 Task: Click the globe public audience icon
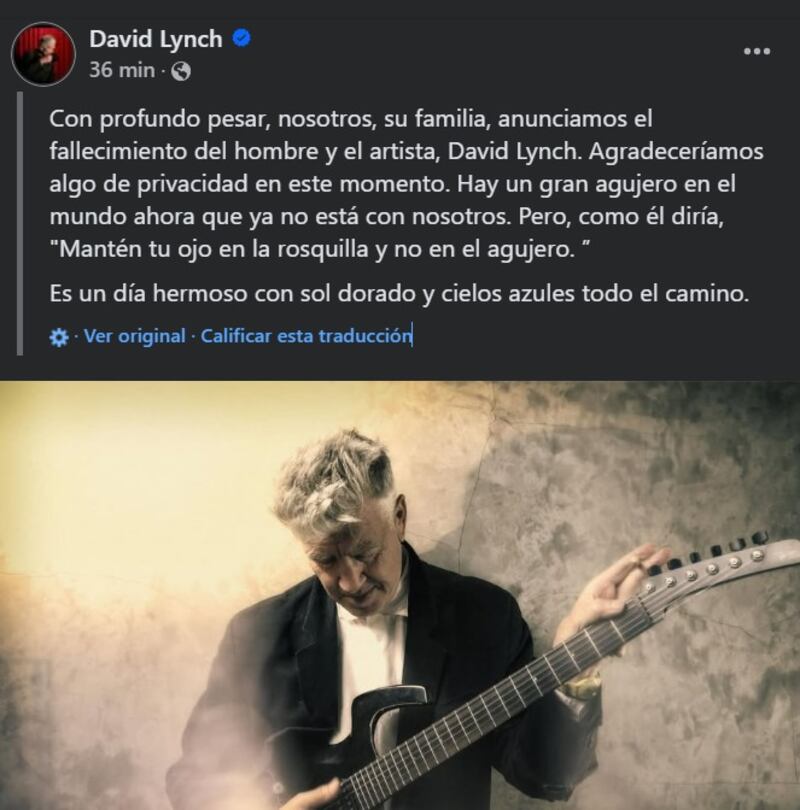[181, 71]
